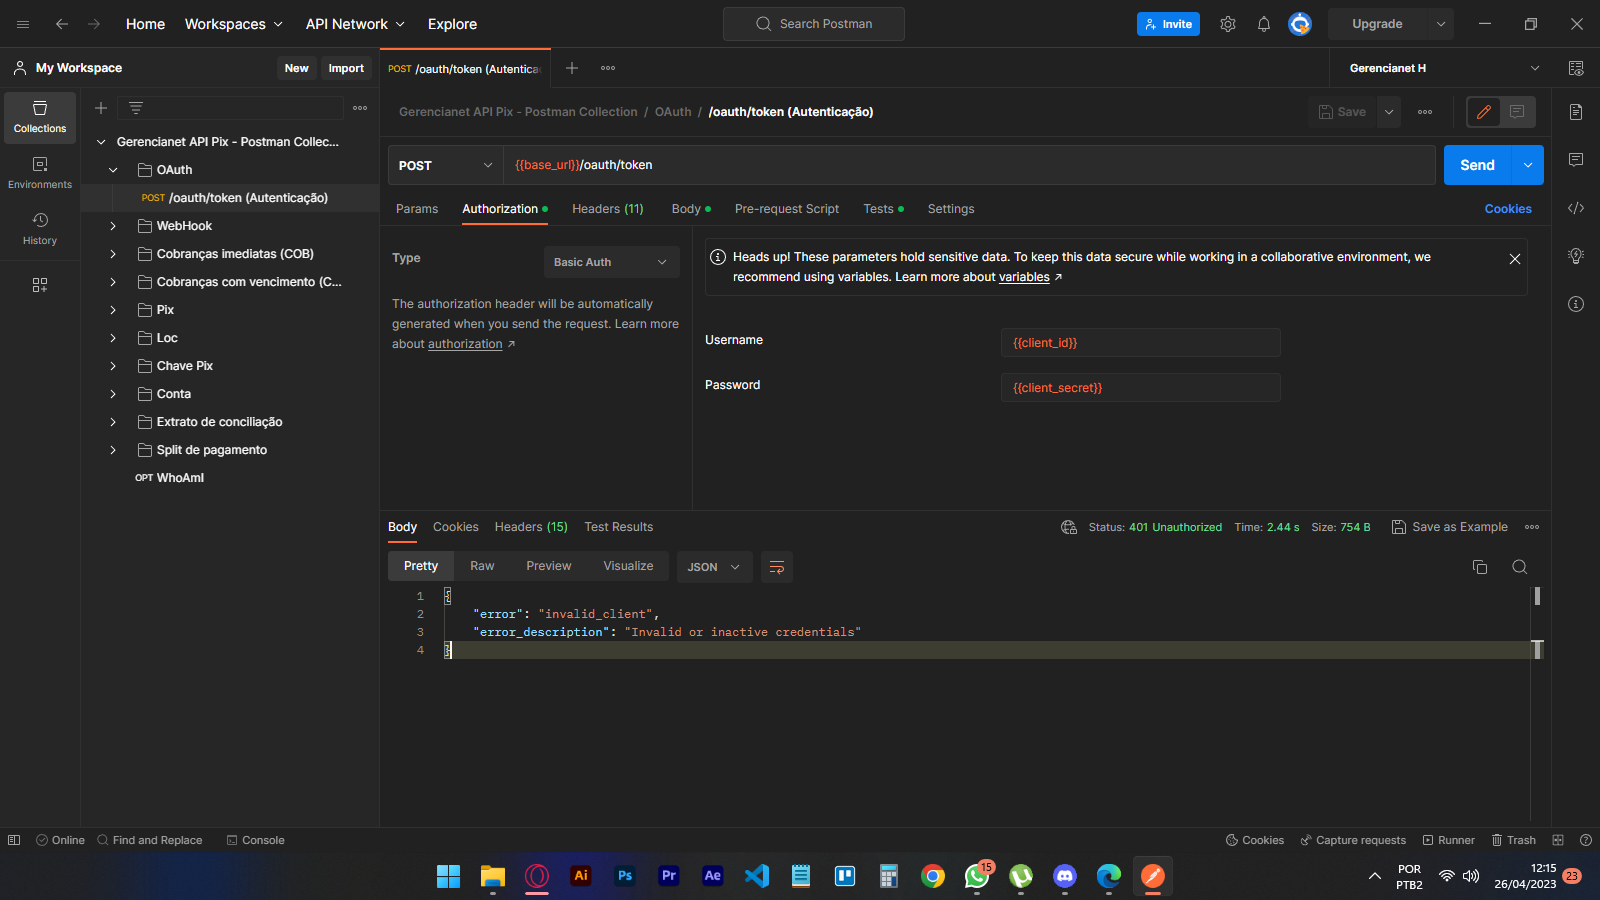
Task: Open the Basic Auth type dropdown
Action: 611,262
